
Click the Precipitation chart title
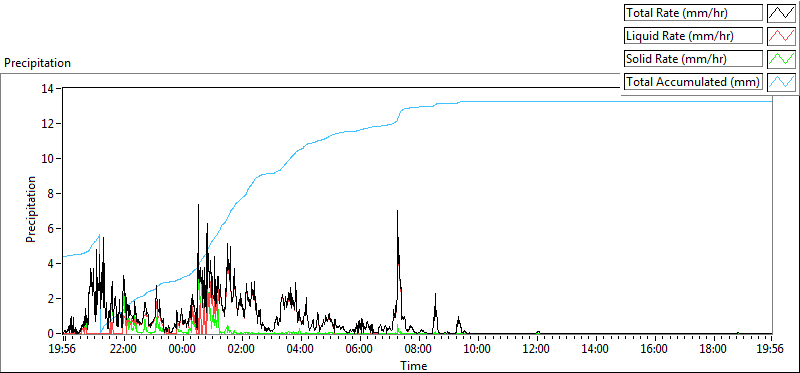[37, 63]
